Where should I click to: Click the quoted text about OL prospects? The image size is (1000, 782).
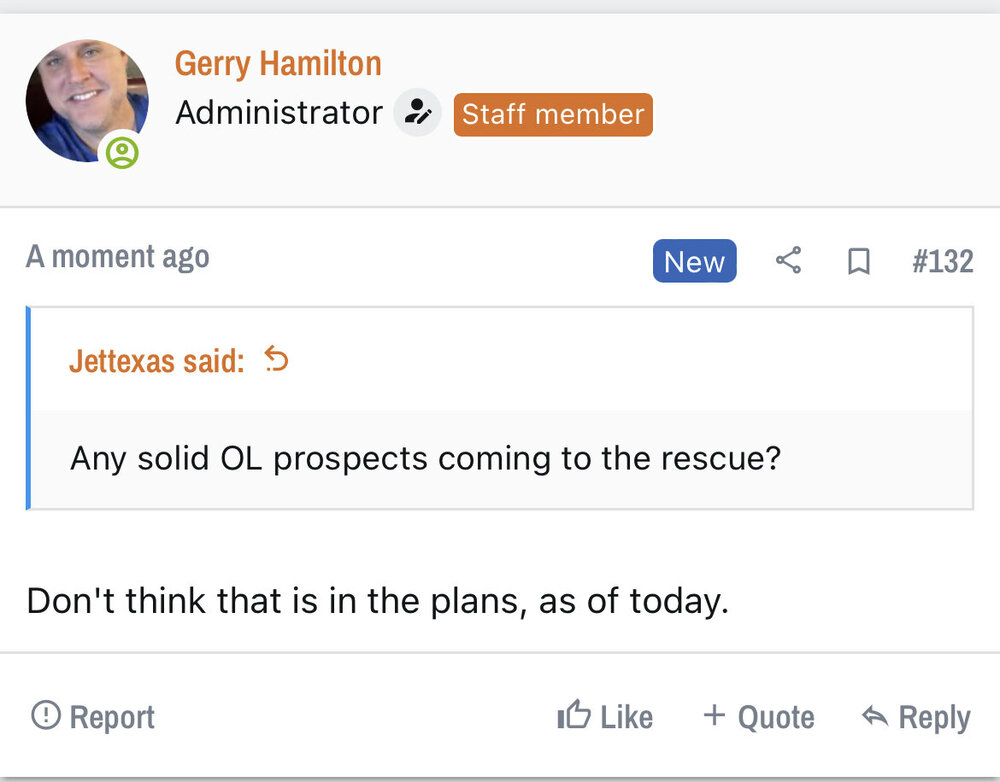click(x=425, y=459)
